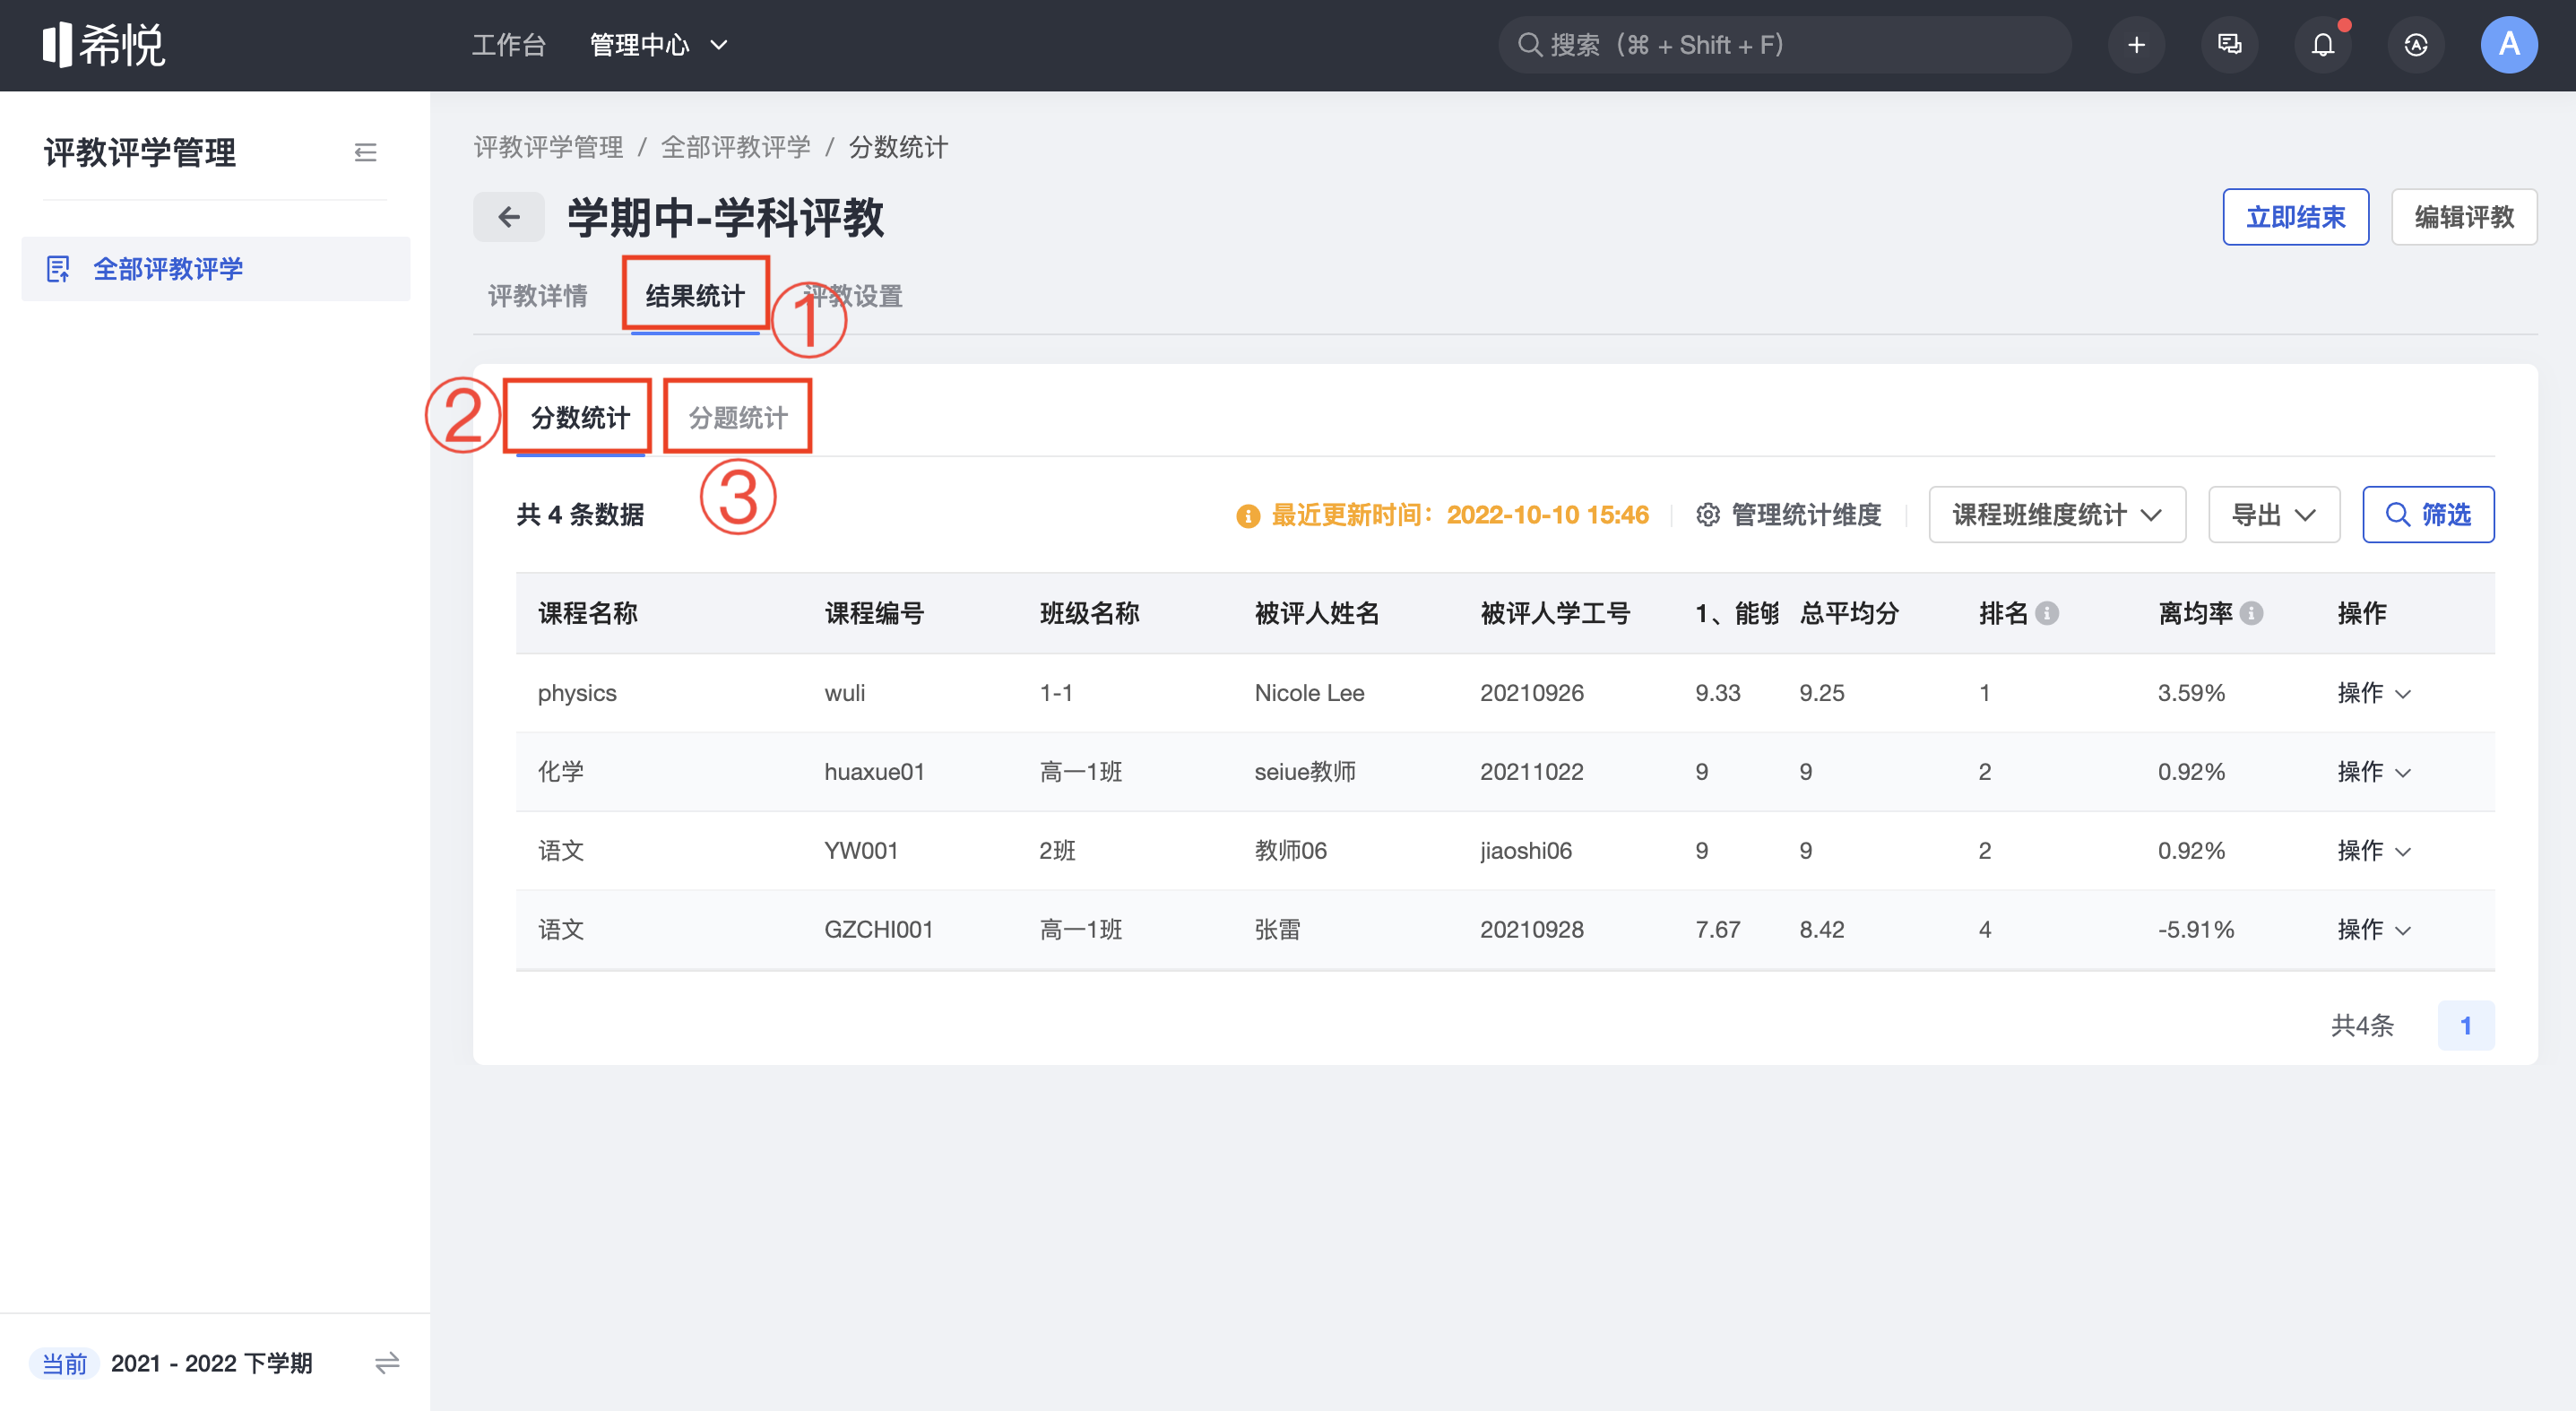Open 管理统计维度 settings
This screenshot has width=2576, height=1411.
1788,515
